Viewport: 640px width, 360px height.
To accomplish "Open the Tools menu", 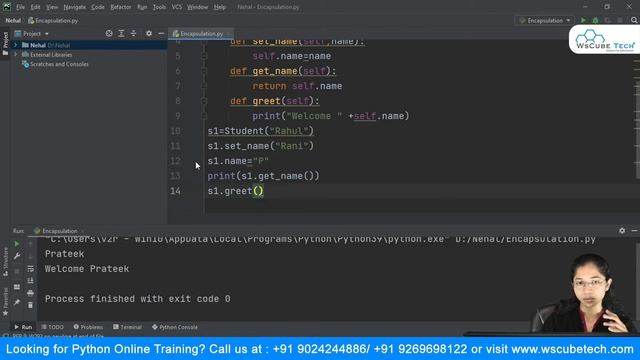I will coord(159,7).
